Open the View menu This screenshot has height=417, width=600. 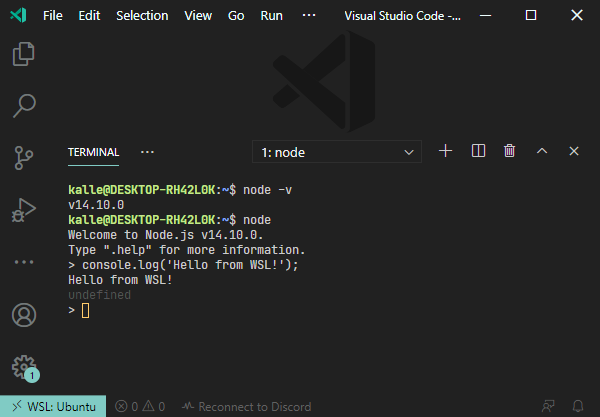(198, 16)
